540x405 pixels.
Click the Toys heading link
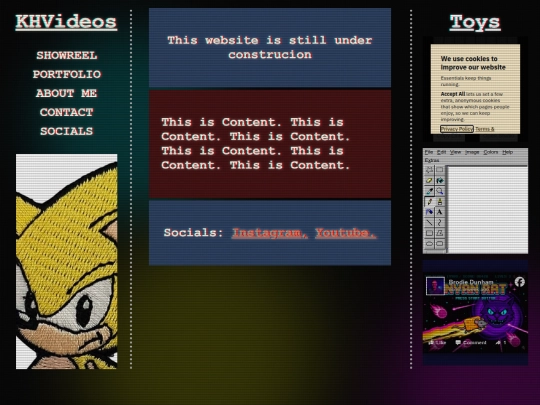475,22
